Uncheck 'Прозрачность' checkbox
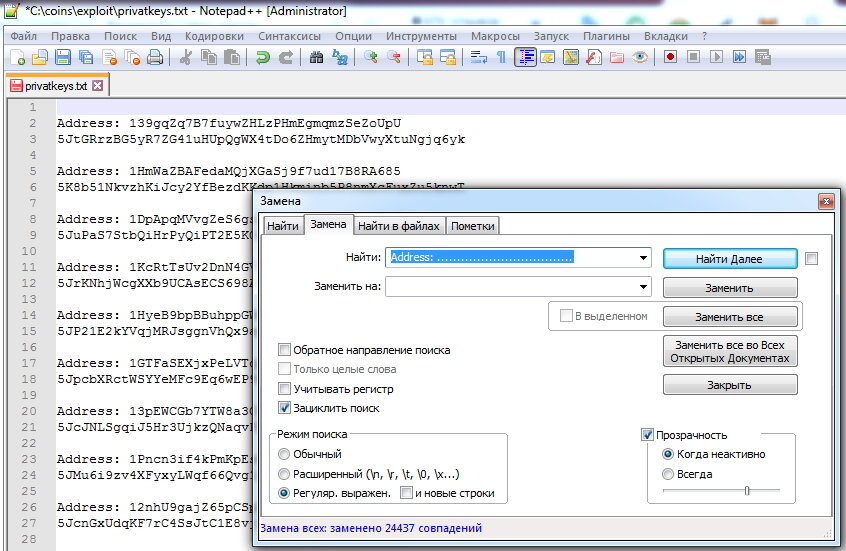Image resolution: width=846 pixels, height=551 pixels. [647, 435]
